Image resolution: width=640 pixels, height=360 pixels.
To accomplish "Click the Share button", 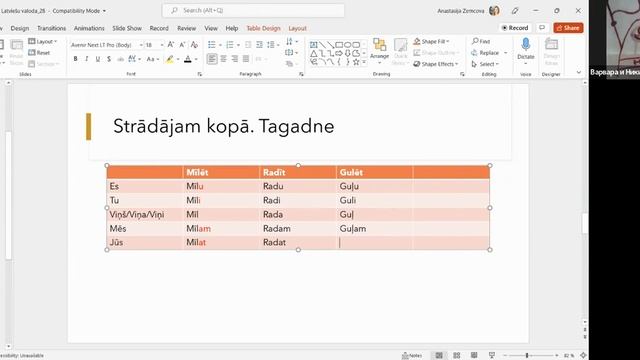I will [568, 28].
